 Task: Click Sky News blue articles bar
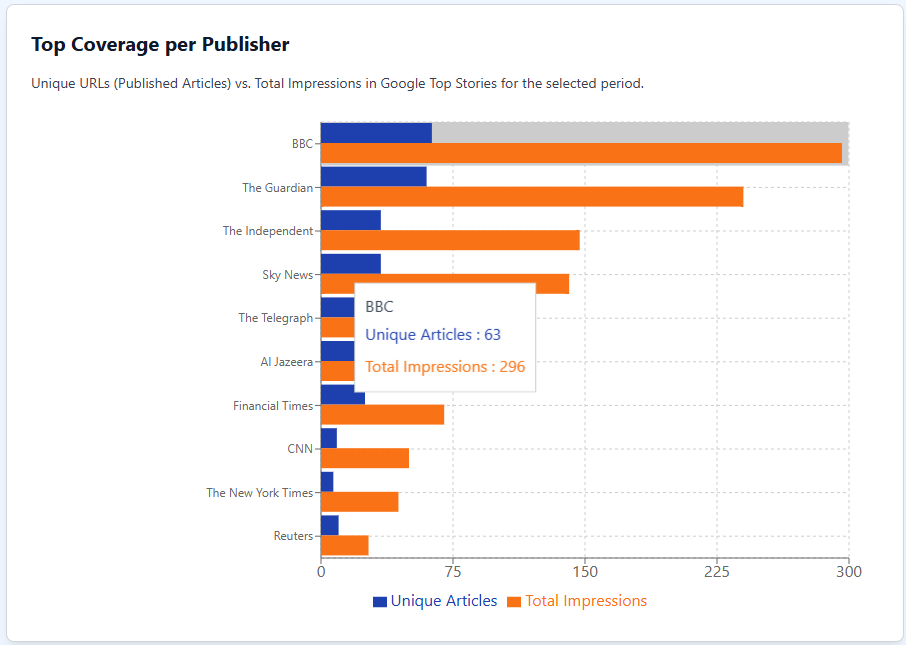click(x=351, y=264)
